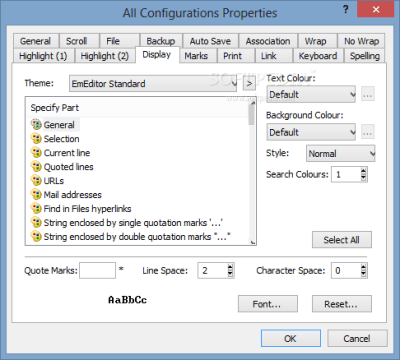This screenshot has width=400, height=360.
Task: Switch to the Highlight (2) tab
Action: point(105,56)
